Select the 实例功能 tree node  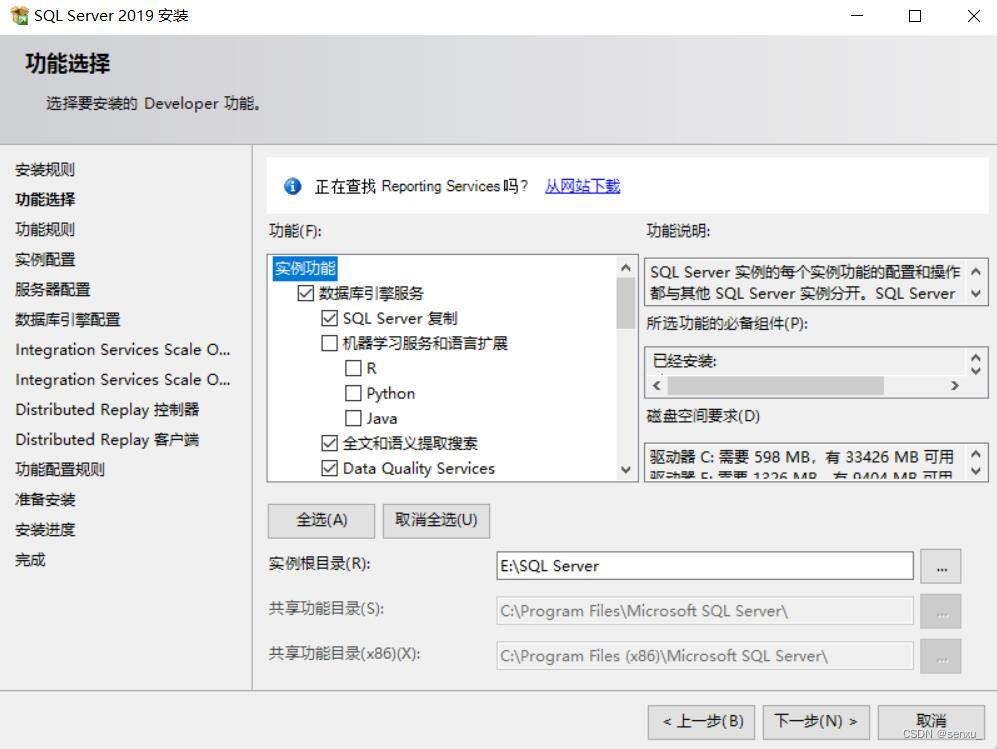click(305, 268)
